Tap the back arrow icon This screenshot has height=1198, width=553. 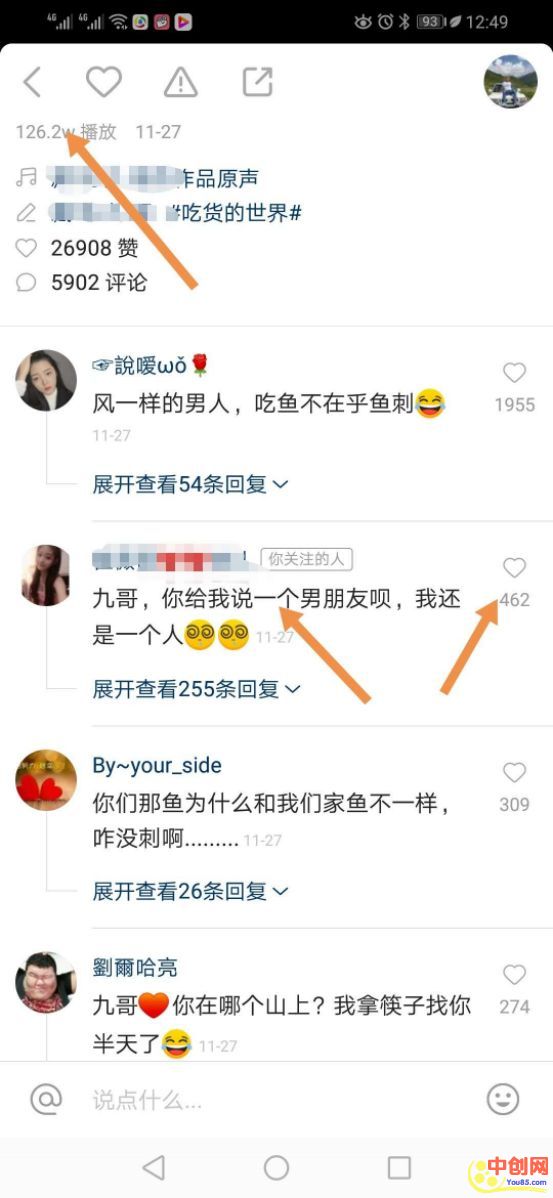32,82
